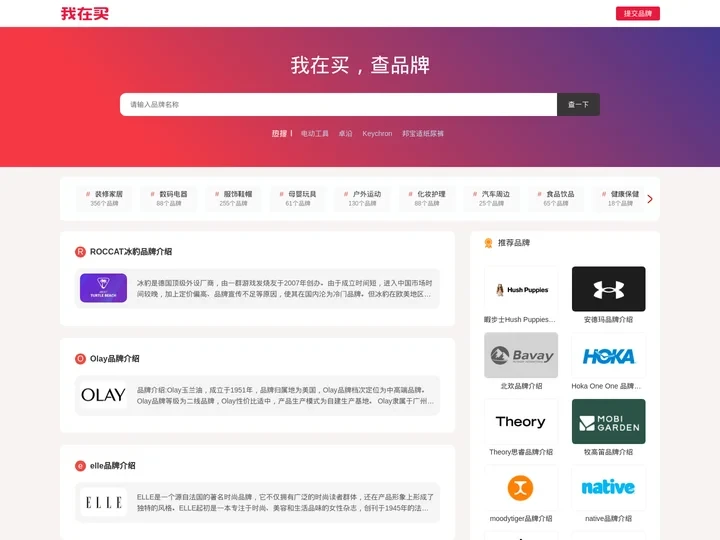Click the 提交品牌 button
This screenshot has height=540, width=720.
point(637,14)
